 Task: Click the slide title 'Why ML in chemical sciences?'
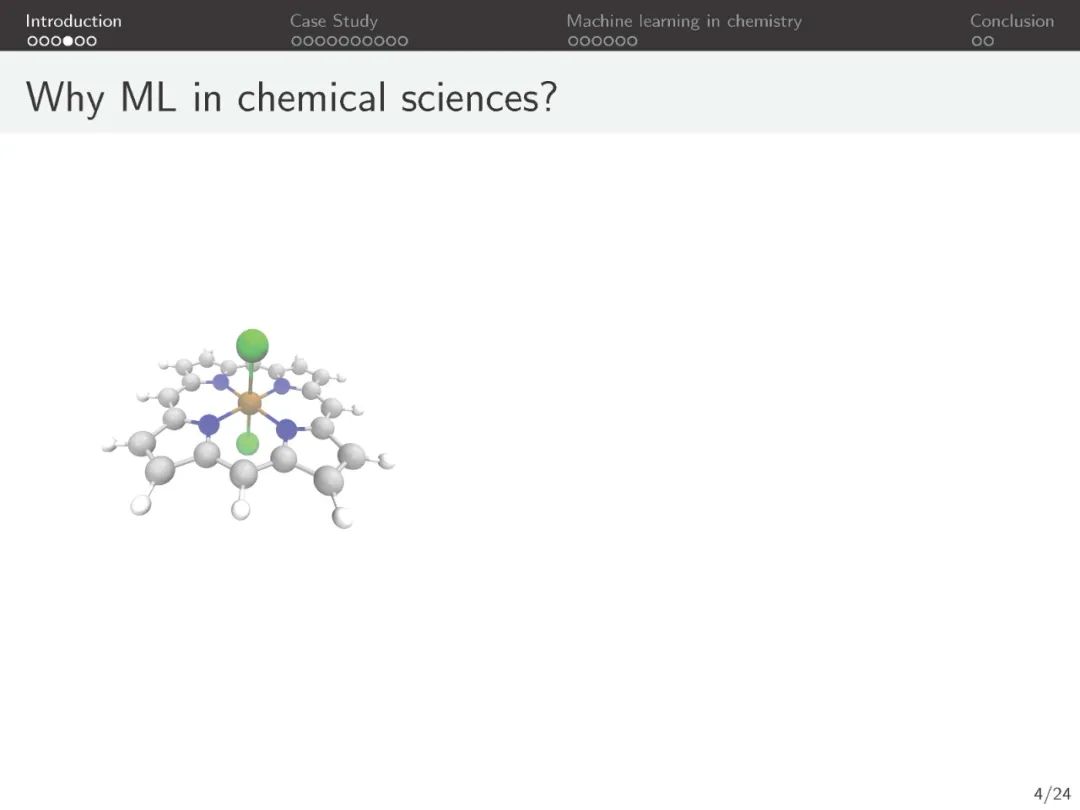[x=291, y=97]
